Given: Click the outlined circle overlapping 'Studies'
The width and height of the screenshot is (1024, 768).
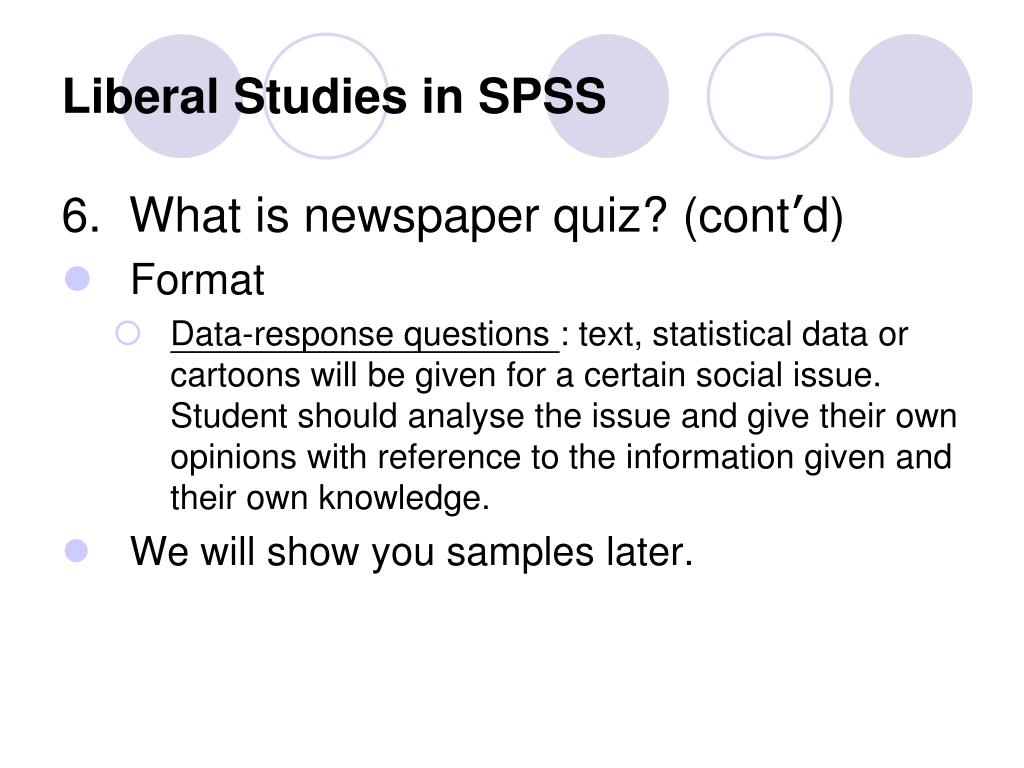Looking at the screenshot, I should point(325,96).
